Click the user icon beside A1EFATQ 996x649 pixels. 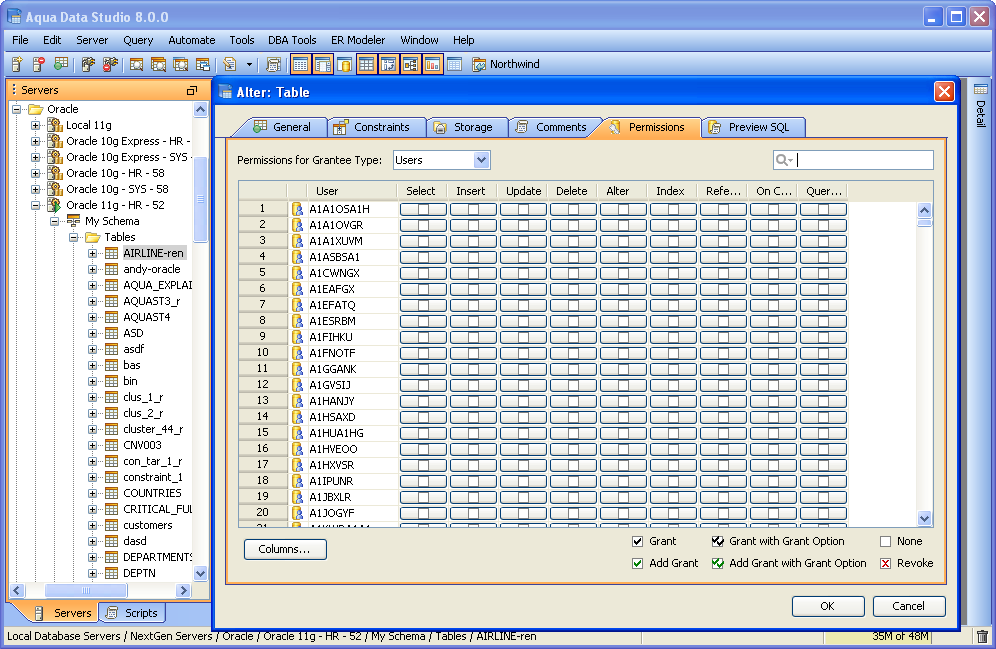pyautogui.click(x=297, y=305)
